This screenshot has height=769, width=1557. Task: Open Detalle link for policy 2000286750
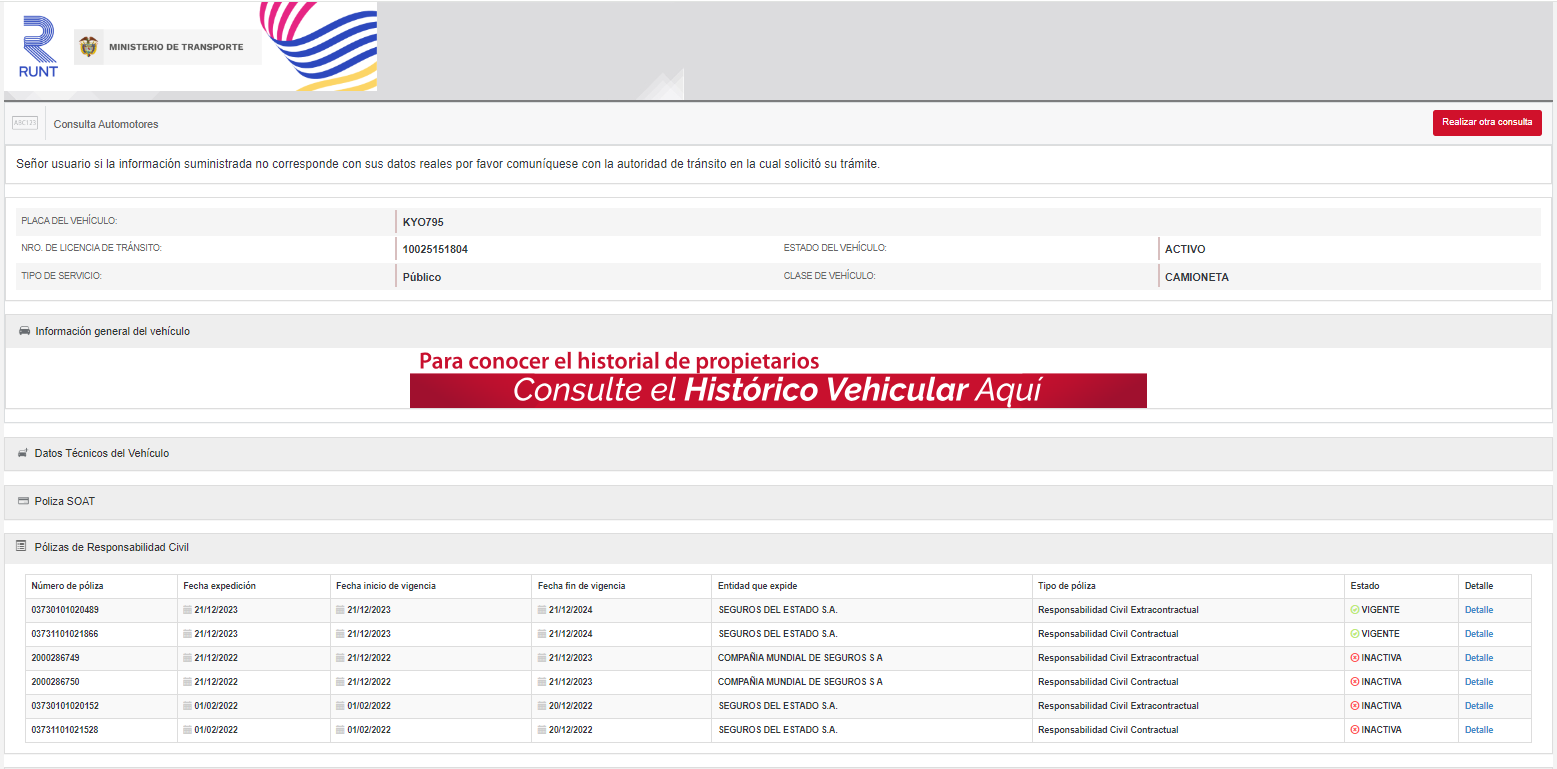pos(1478,682)
